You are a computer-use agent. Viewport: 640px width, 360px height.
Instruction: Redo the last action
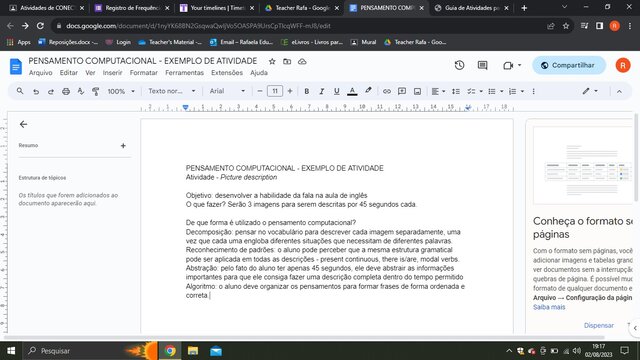51,91
